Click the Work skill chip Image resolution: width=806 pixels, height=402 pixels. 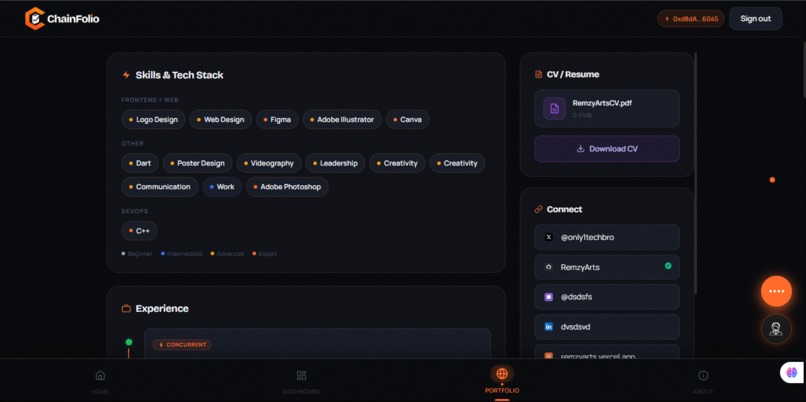(x=222, y=187)
